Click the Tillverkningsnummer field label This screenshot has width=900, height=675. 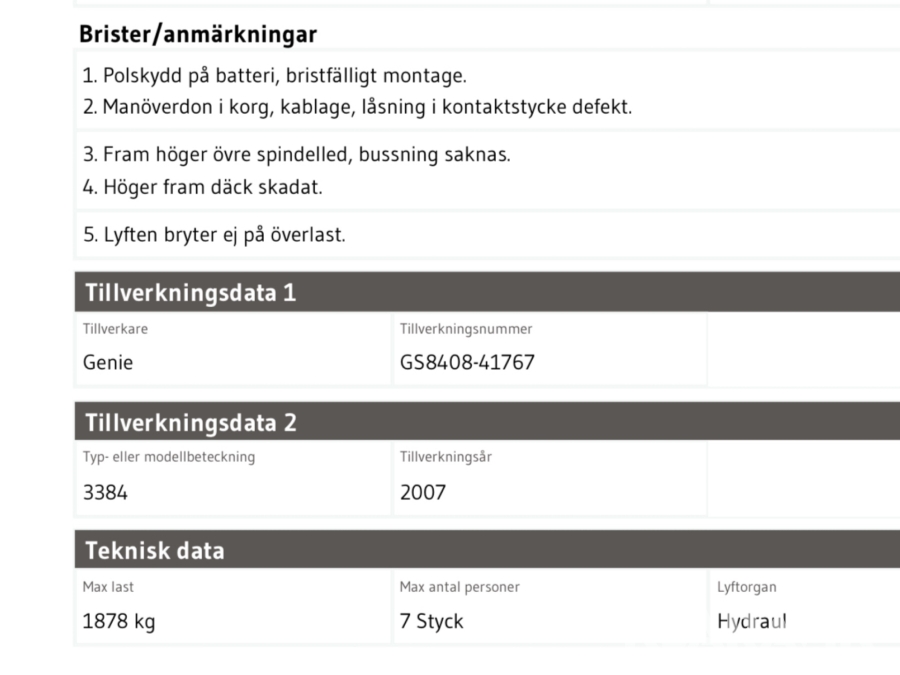pos(466,329)
